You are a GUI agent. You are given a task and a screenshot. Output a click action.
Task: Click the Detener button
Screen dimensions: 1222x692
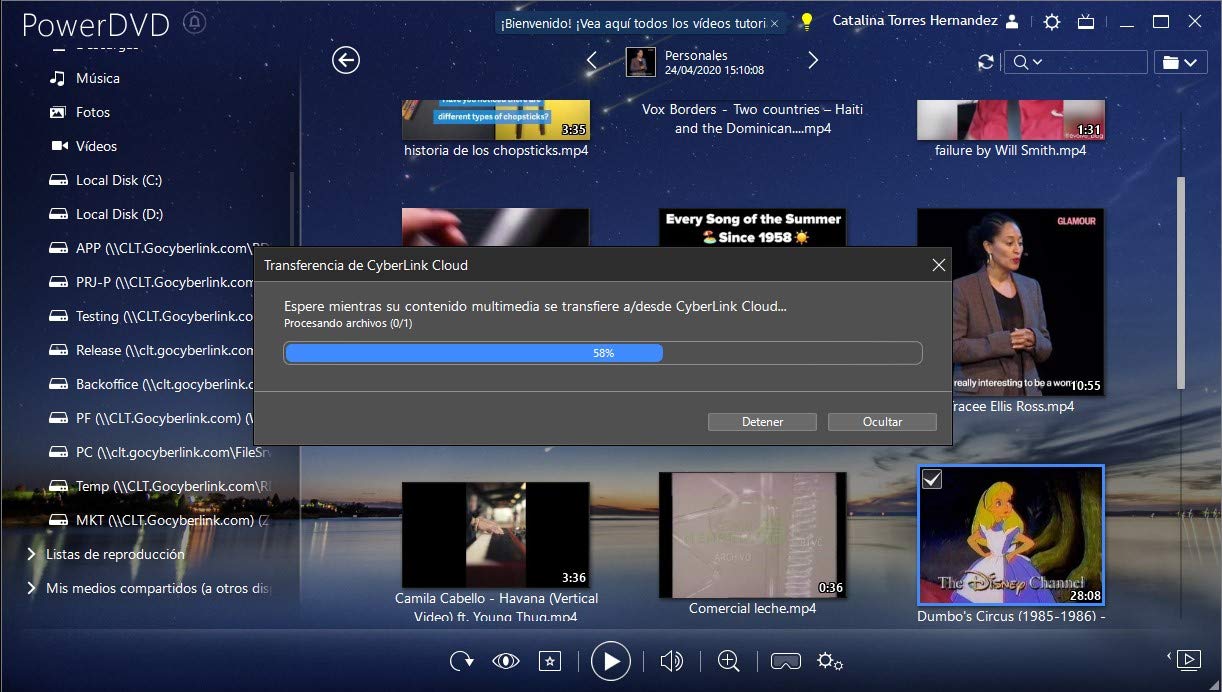[x=762, y=422]
